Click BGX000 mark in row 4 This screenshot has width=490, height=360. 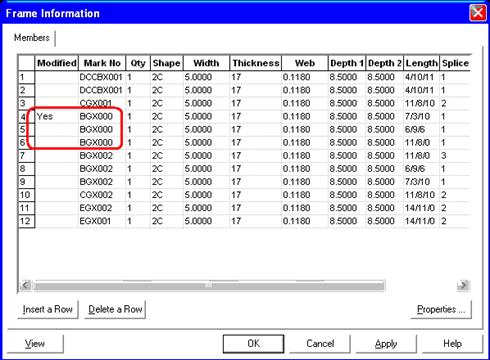point(102,116)
